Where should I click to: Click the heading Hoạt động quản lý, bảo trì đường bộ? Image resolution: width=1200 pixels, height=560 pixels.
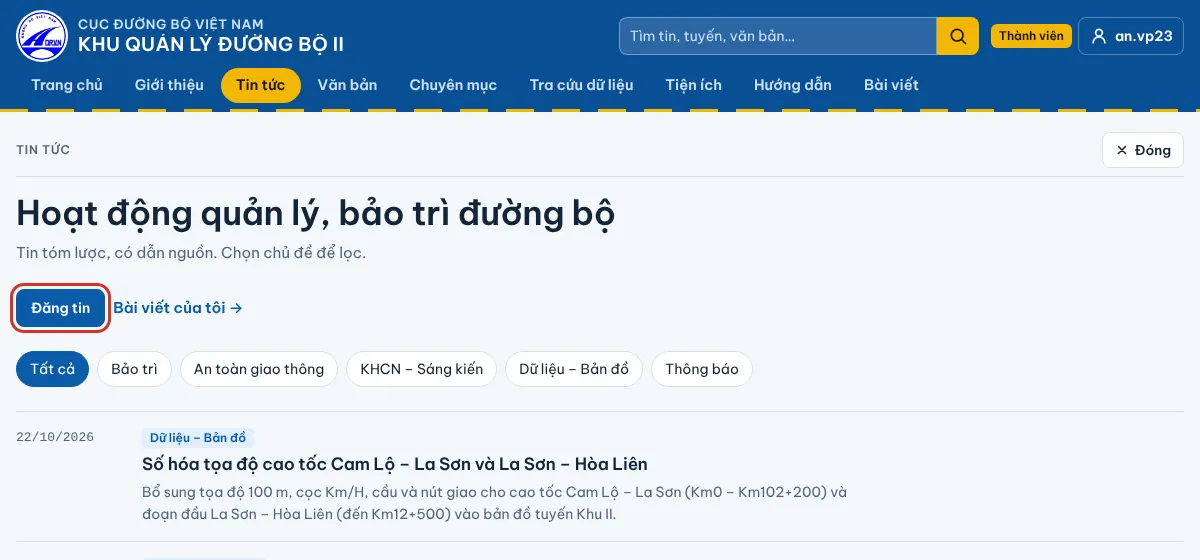click(x=315, y=213)
